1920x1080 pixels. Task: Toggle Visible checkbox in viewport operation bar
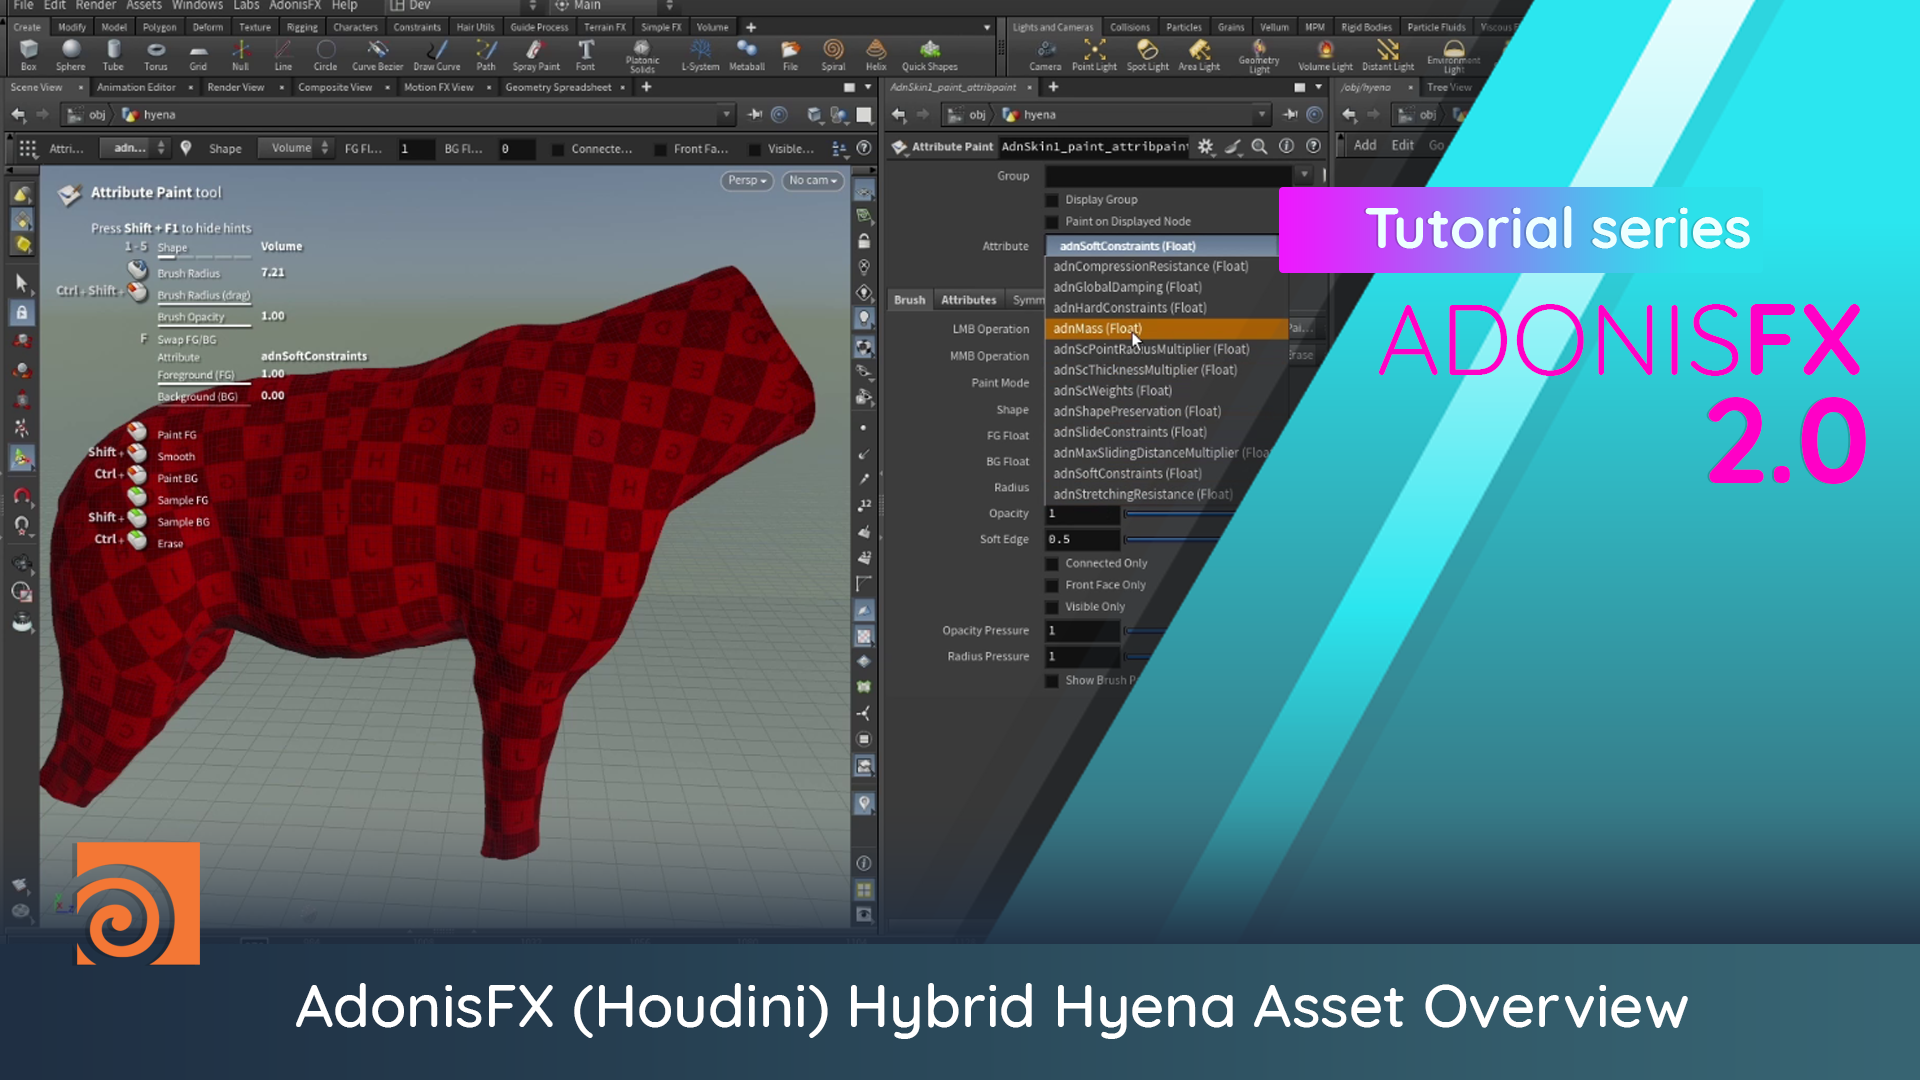pos(754,149)
